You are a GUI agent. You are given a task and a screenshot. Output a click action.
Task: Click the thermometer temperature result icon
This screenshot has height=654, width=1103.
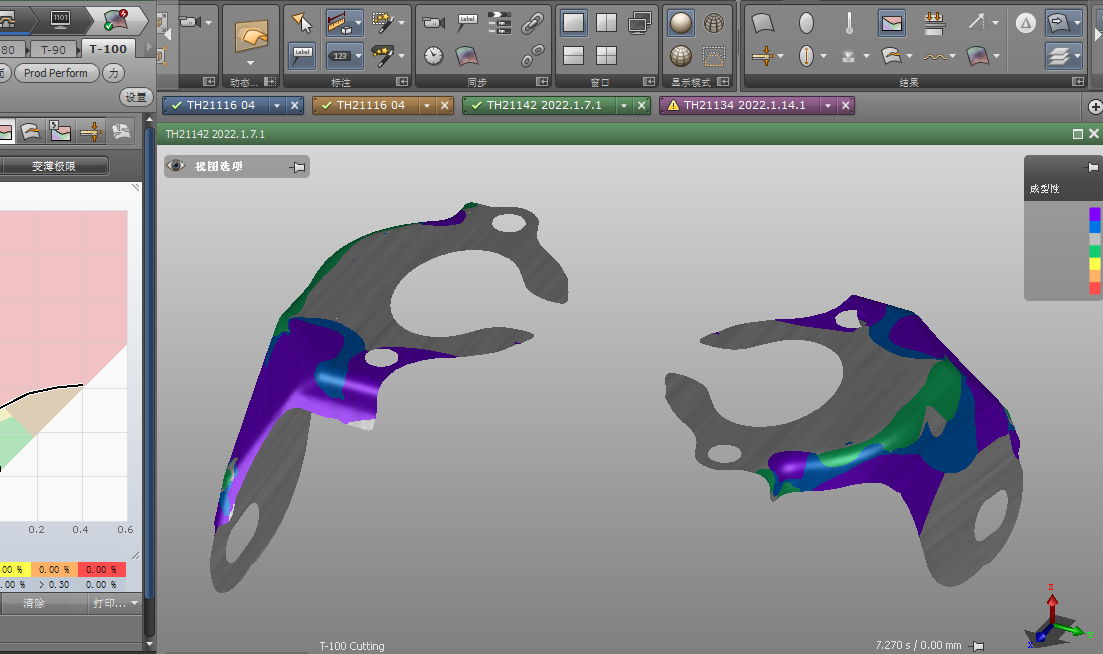tap(849, 23)
